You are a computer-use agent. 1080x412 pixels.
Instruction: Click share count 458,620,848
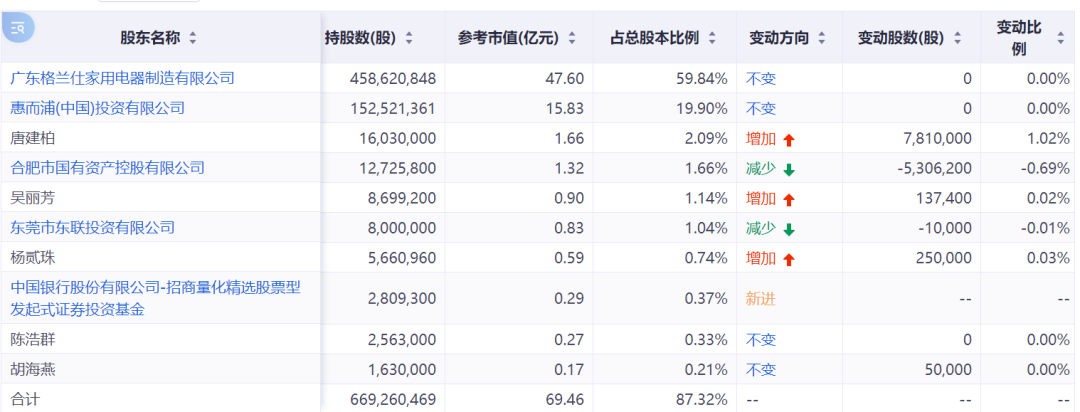392,79
